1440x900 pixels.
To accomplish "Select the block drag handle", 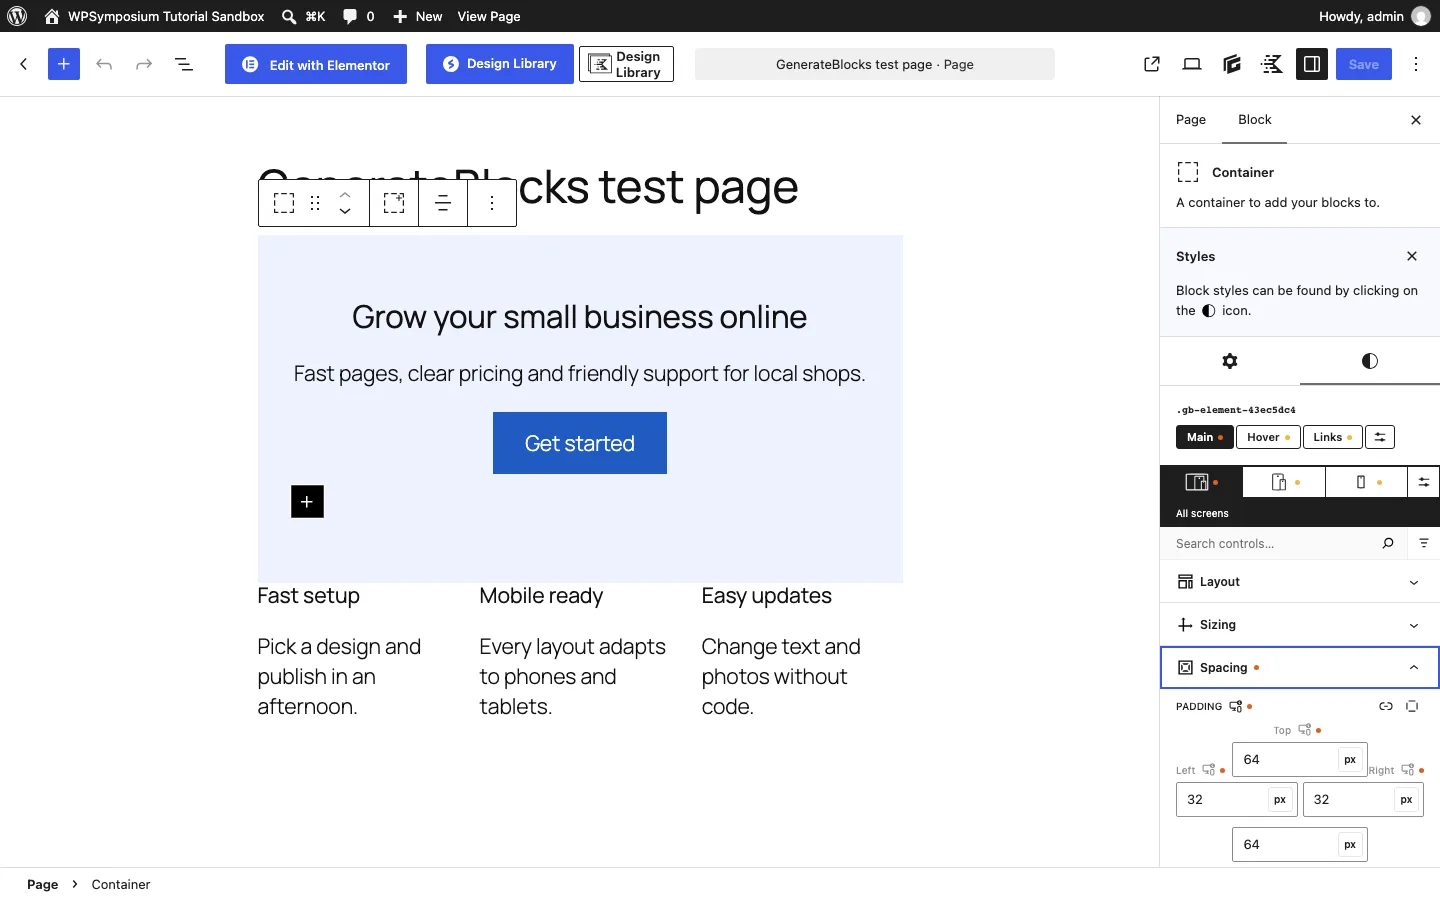I will pyautogui.click(x=315, y=203).
